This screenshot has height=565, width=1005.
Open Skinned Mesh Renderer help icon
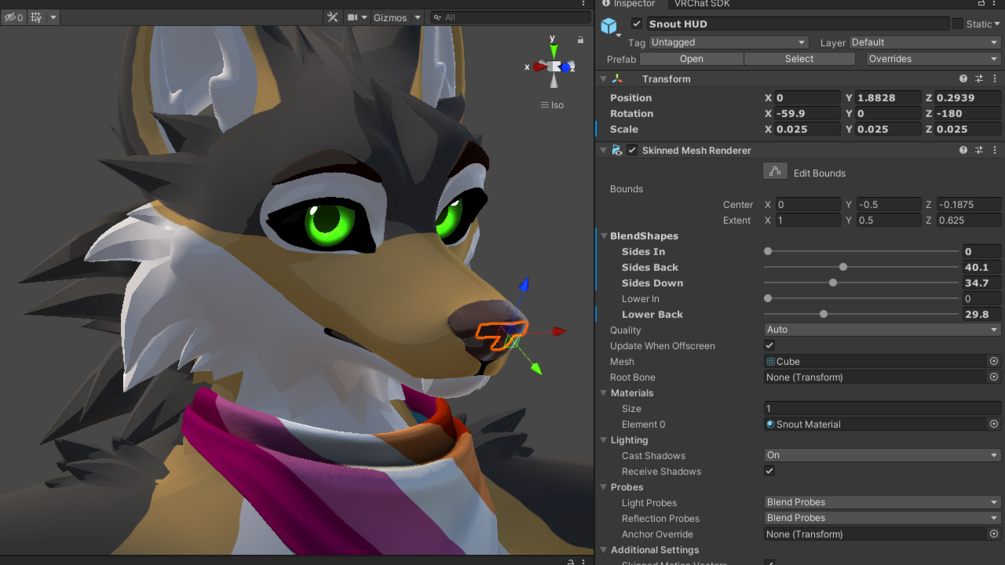(x=963, y=151)
